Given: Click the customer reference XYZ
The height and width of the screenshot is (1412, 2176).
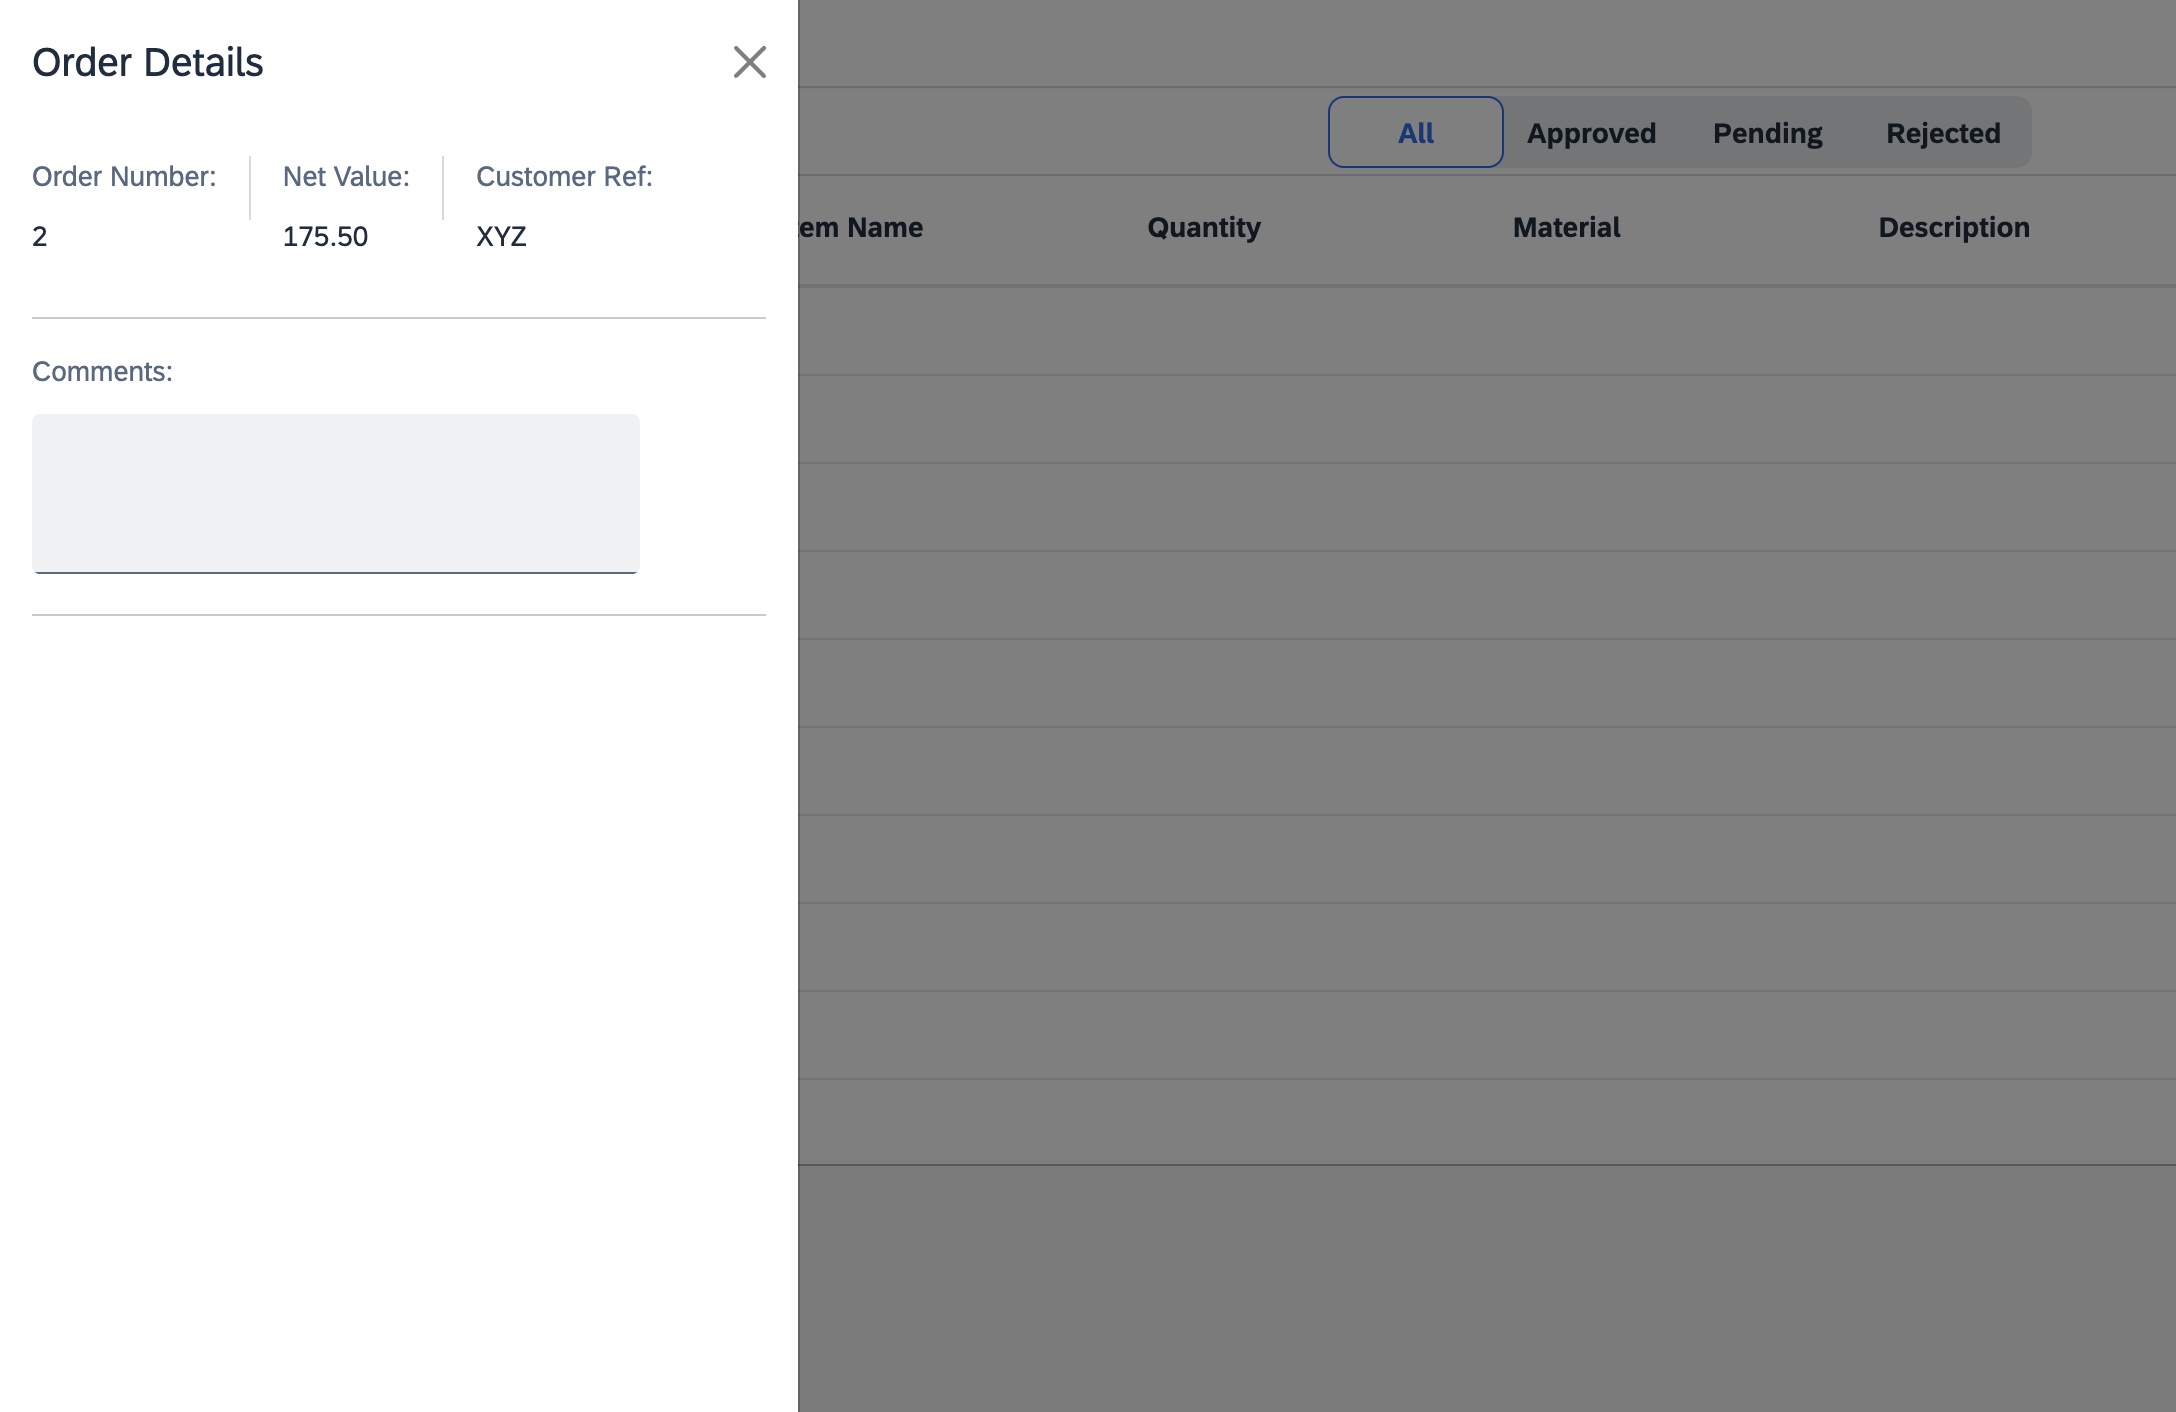Looking at the screenshot, I should pyautogui.click(x=501, y=237).
